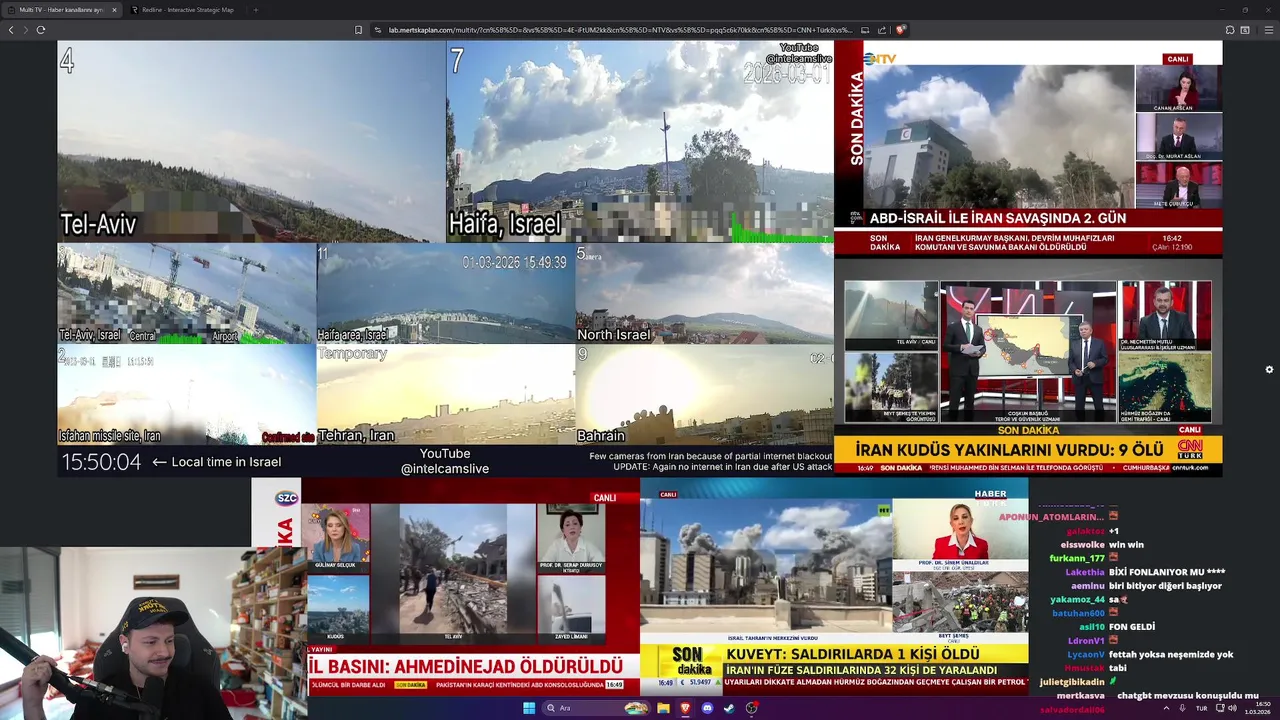This screenshot has height=720, width=1280.
Task: Open the browser hamburger menu
Action: tap(1269, 30)
